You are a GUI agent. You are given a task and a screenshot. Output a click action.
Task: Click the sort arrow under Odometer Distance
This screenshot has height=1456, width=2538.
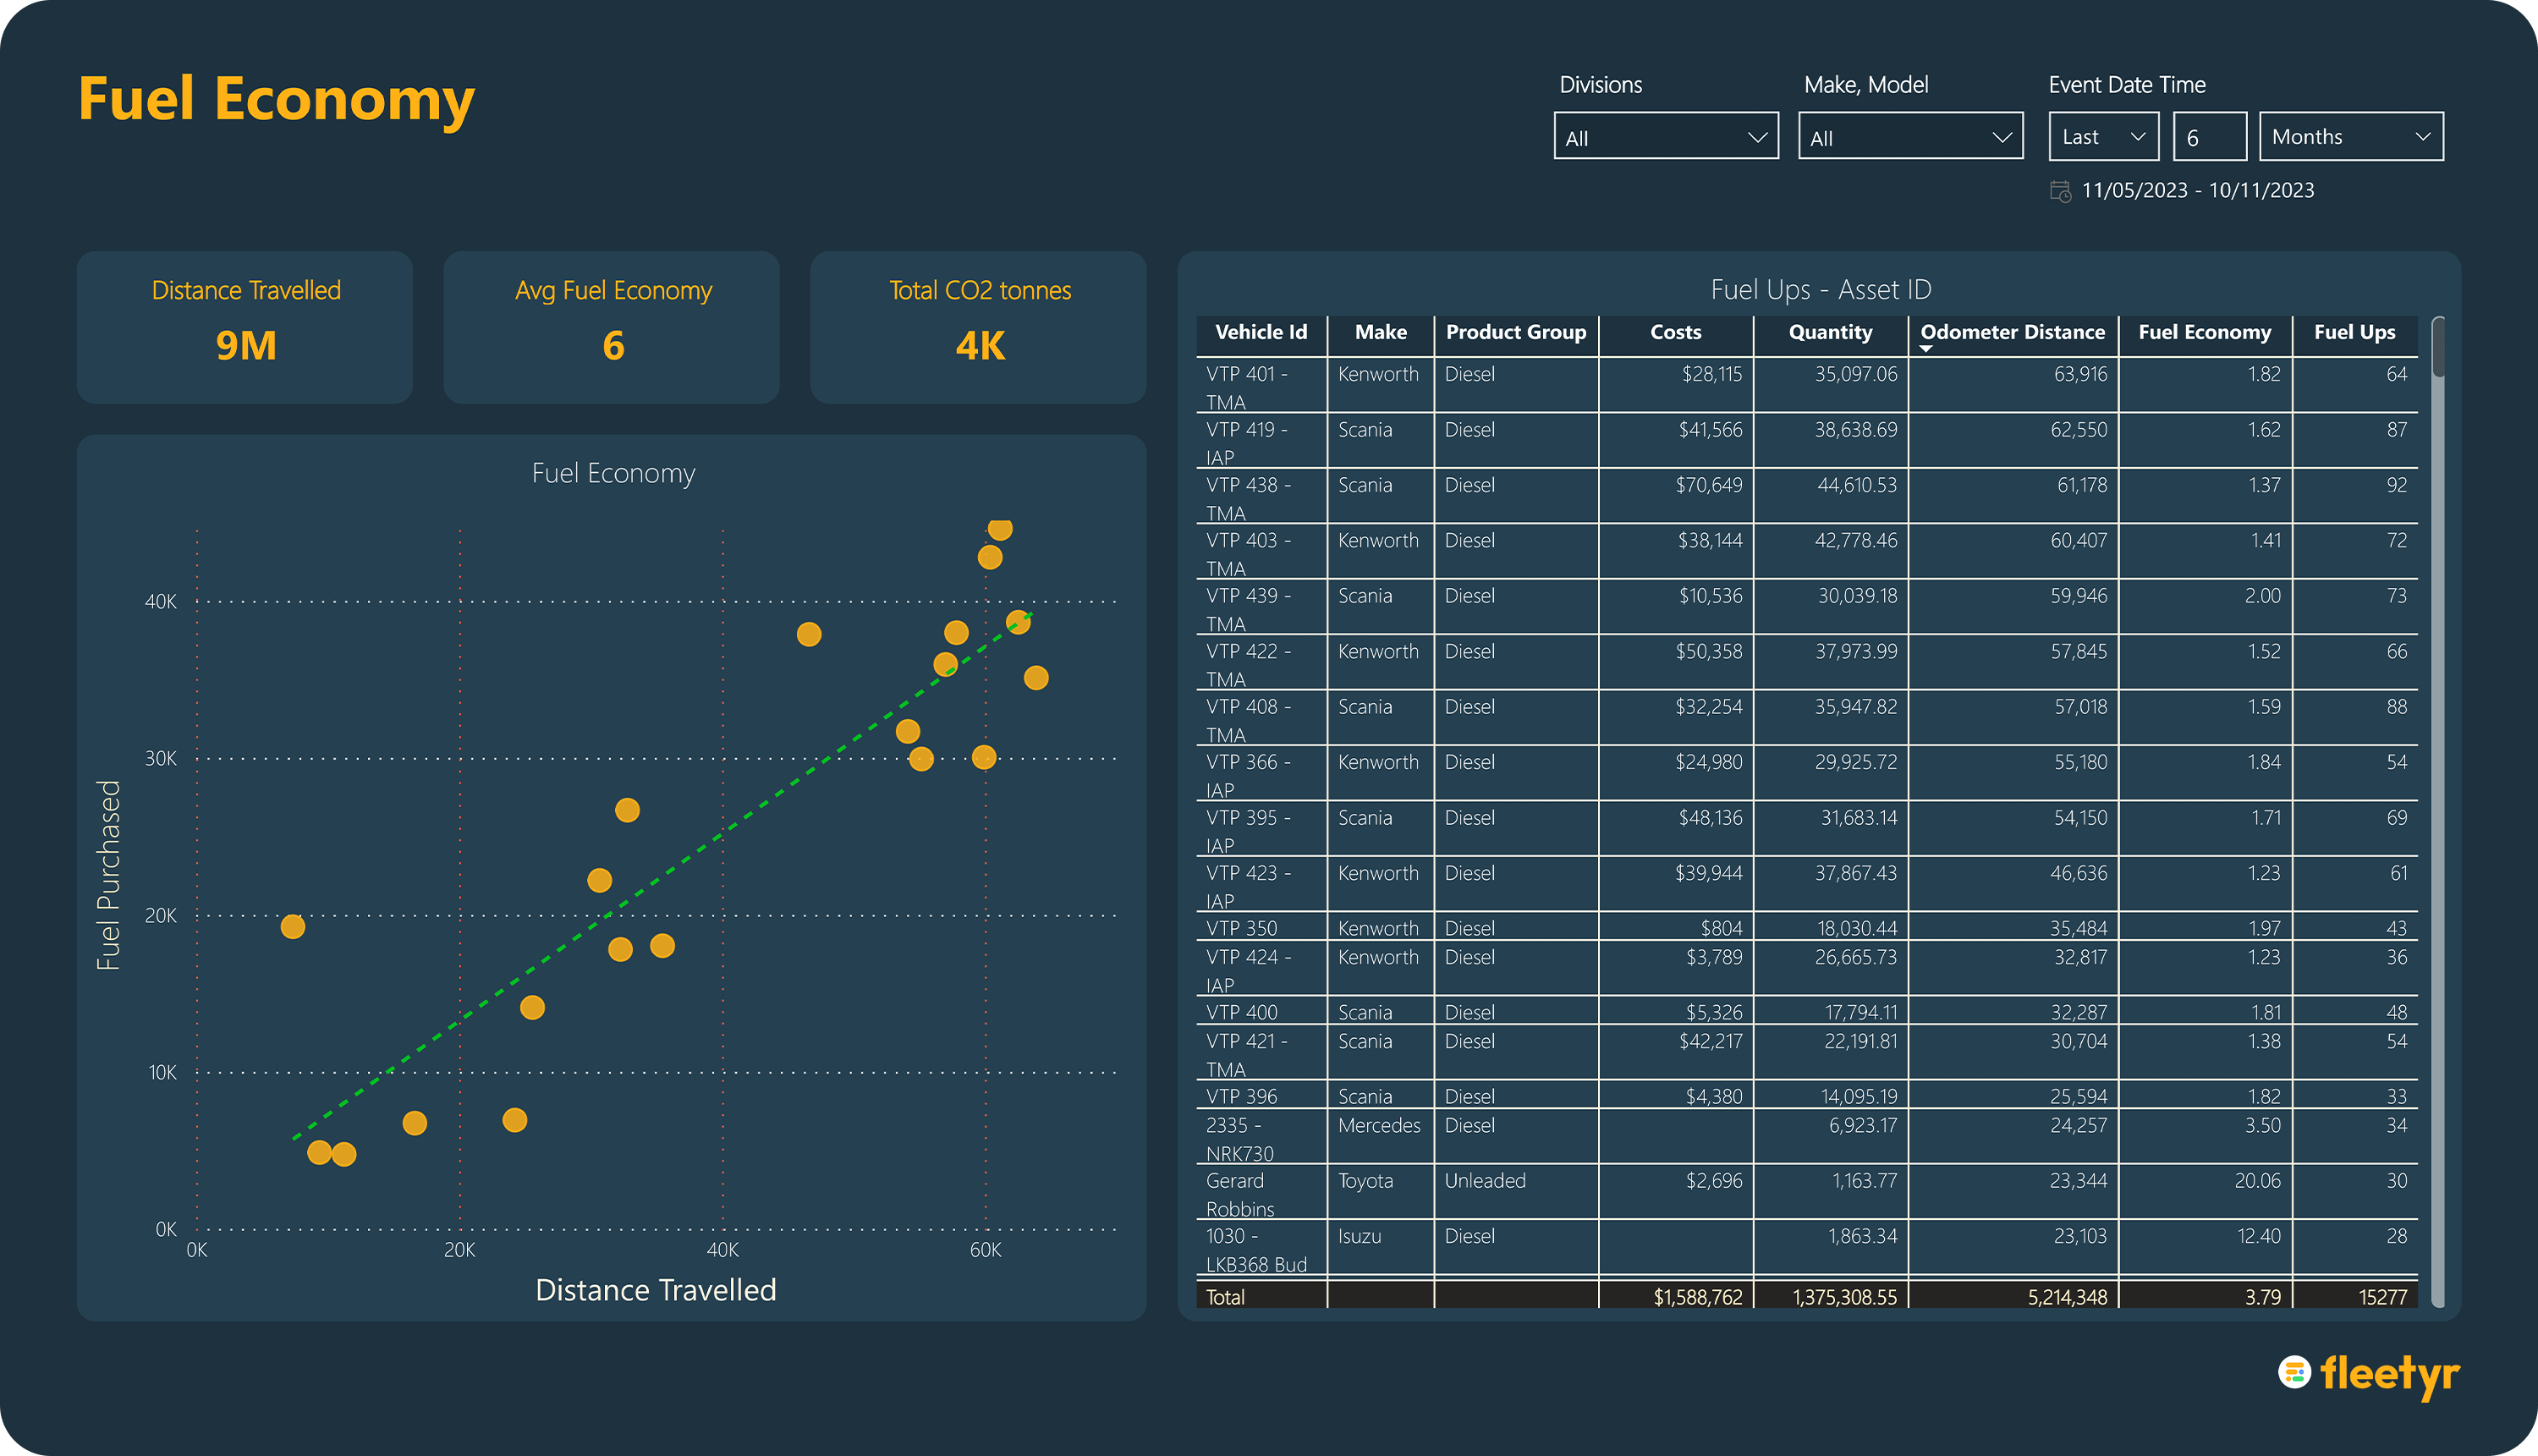(x=1926, y=349)
